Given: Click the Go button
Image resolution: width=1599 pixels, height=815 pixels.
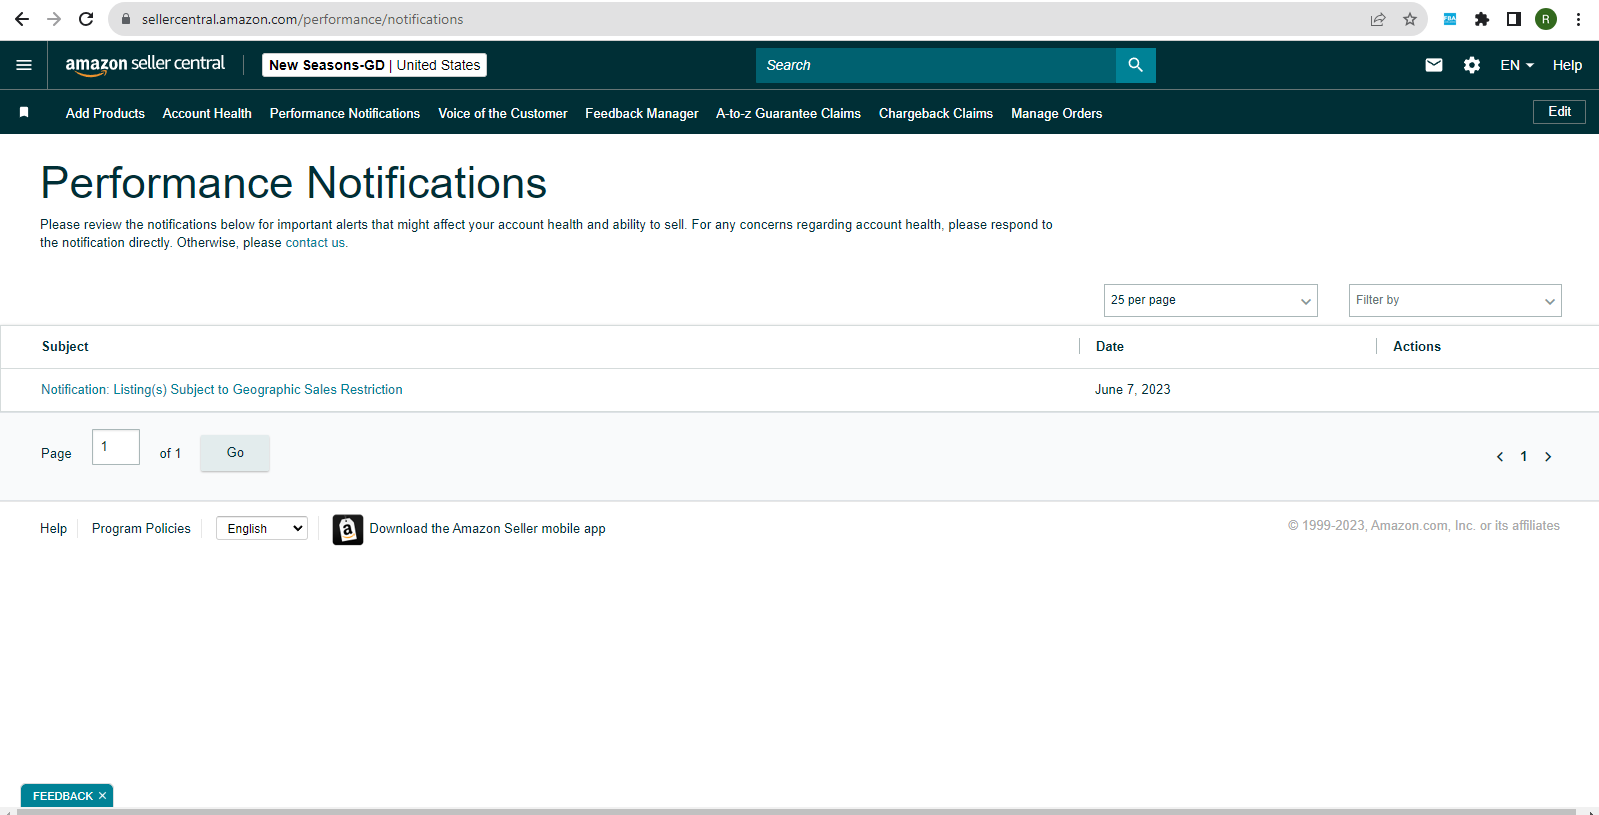Looking at the screenshot, I should pyautogui.click(x=235, y=453).
